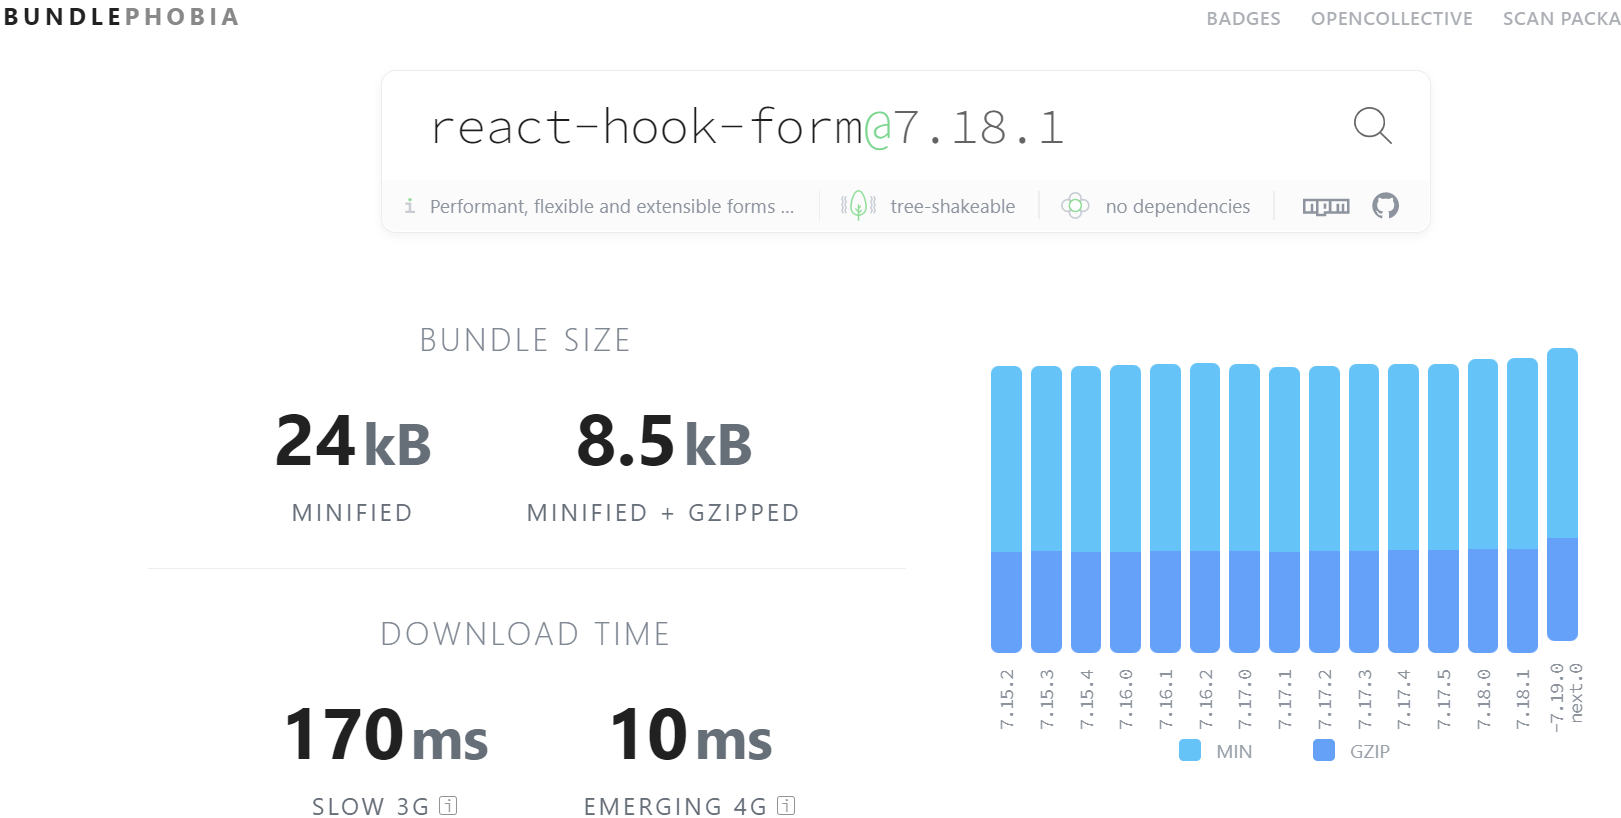Image resolution: width=1621 pixels, height=818 pixels.
Task: Select the 7.15.2 version bar
Action: pyautogui.click(x=1006, y=509)
